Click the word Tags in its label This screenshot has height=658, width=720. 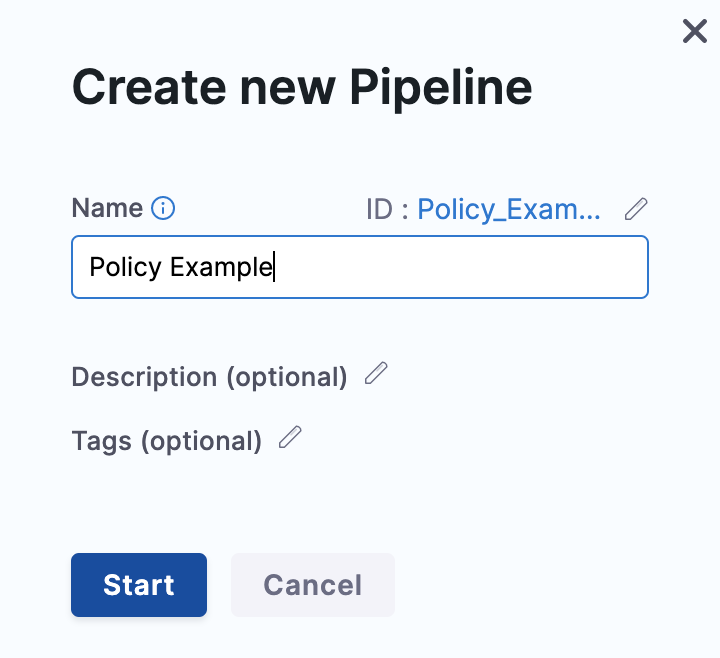coord(102,441)
